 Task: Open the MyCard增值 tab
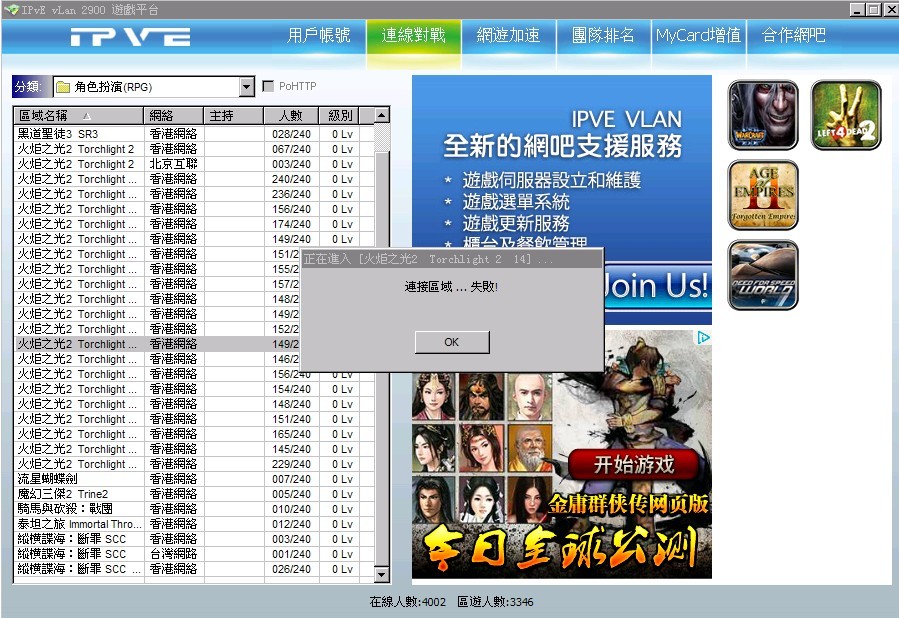click(x=698, y=36)
